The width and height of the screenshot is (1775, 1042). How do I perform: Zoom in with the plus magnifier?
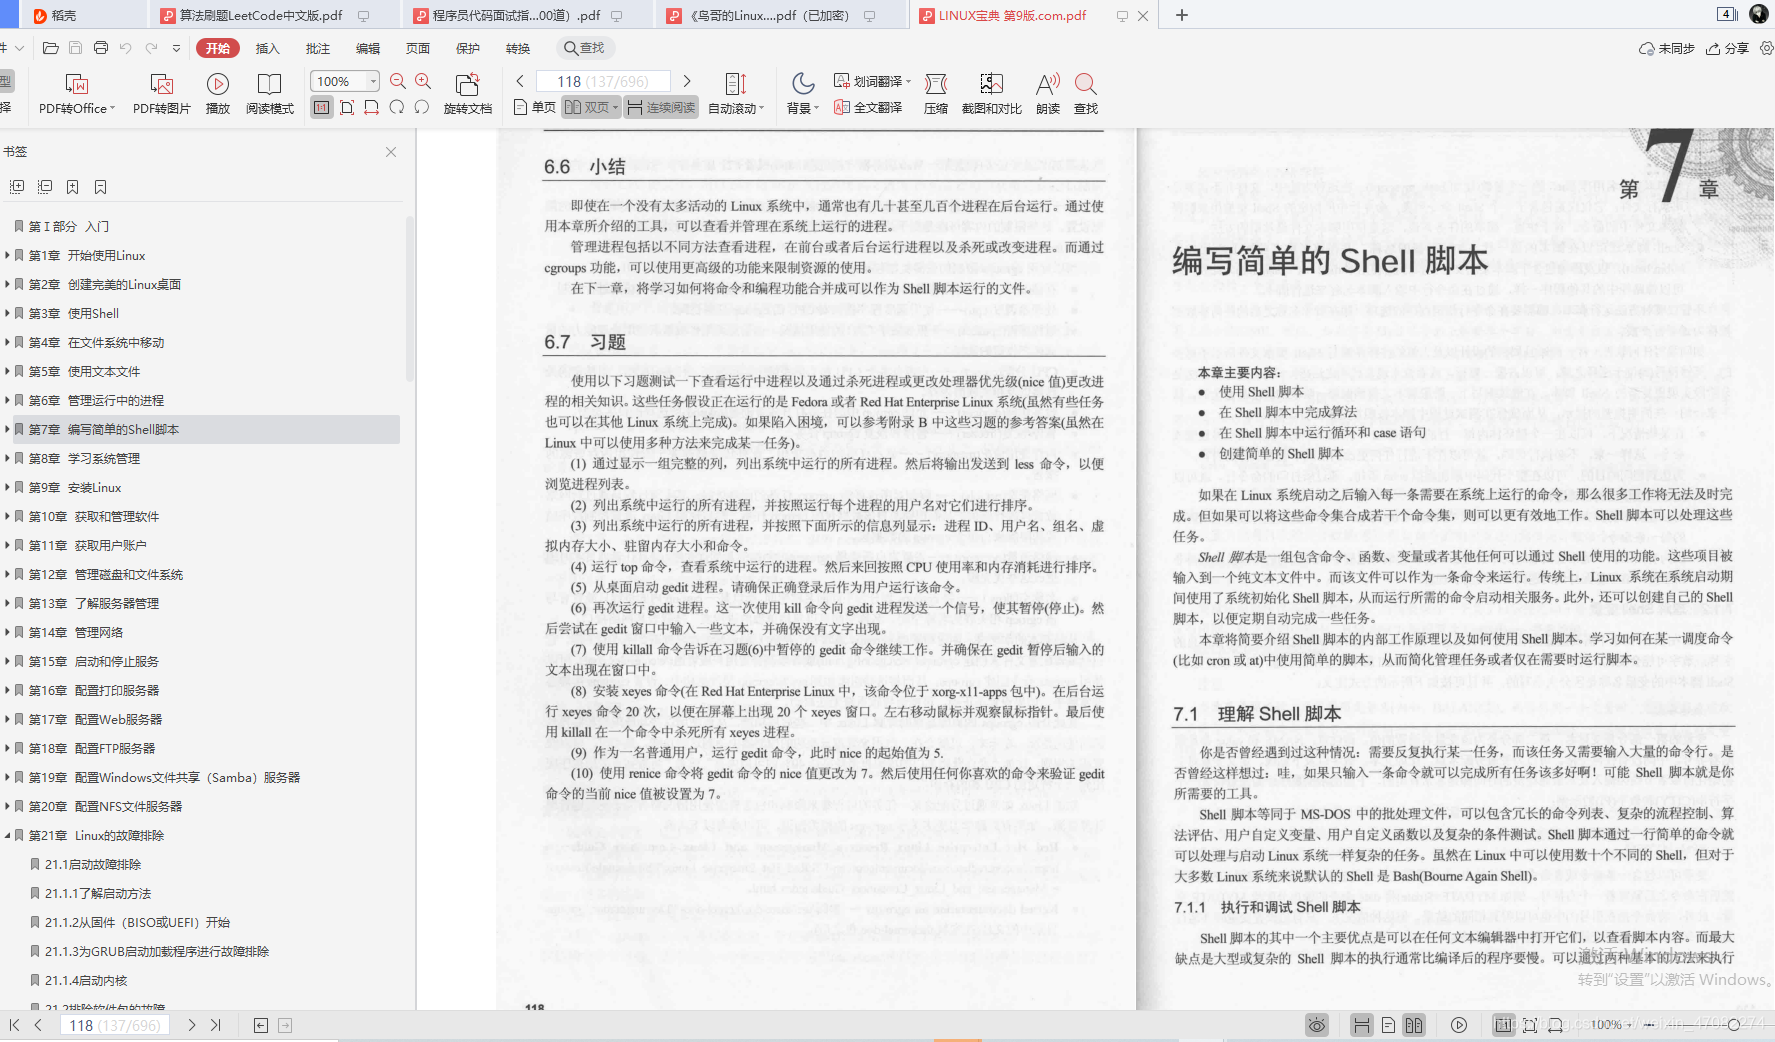tap(423, 81)
